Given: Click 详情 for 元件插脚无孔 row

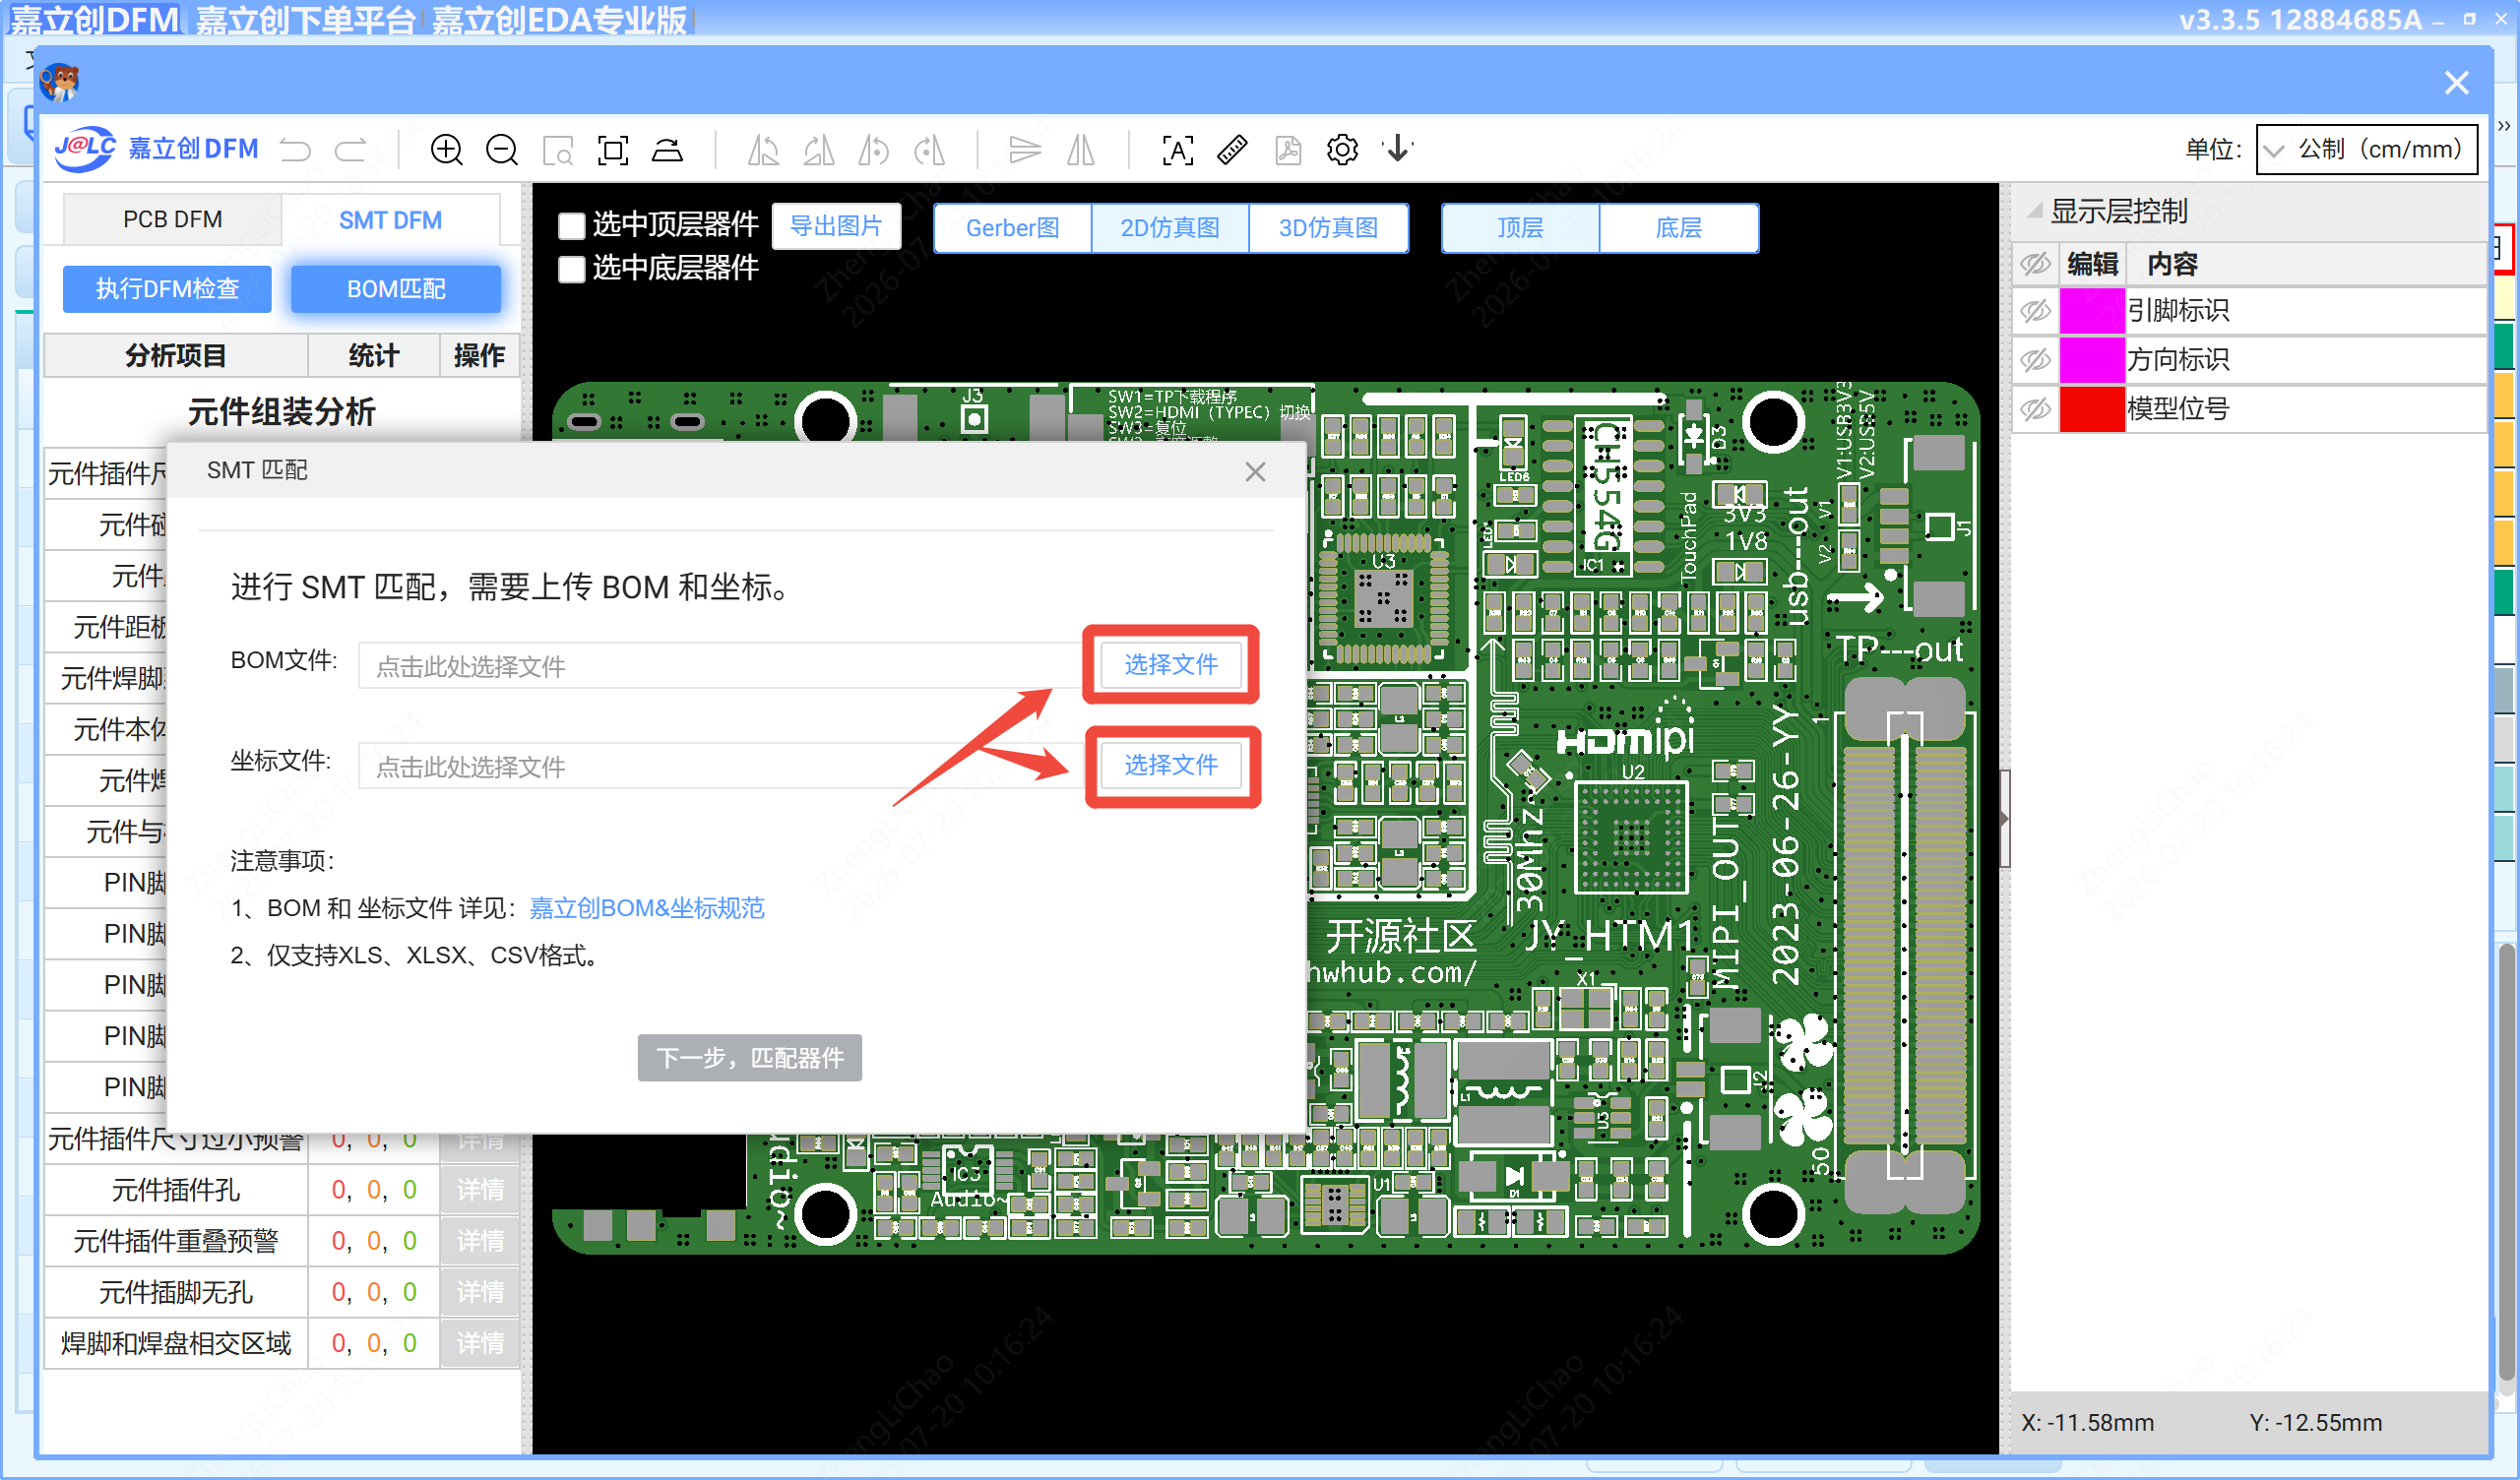Looking at the screenshot, I should [480, 1292].
